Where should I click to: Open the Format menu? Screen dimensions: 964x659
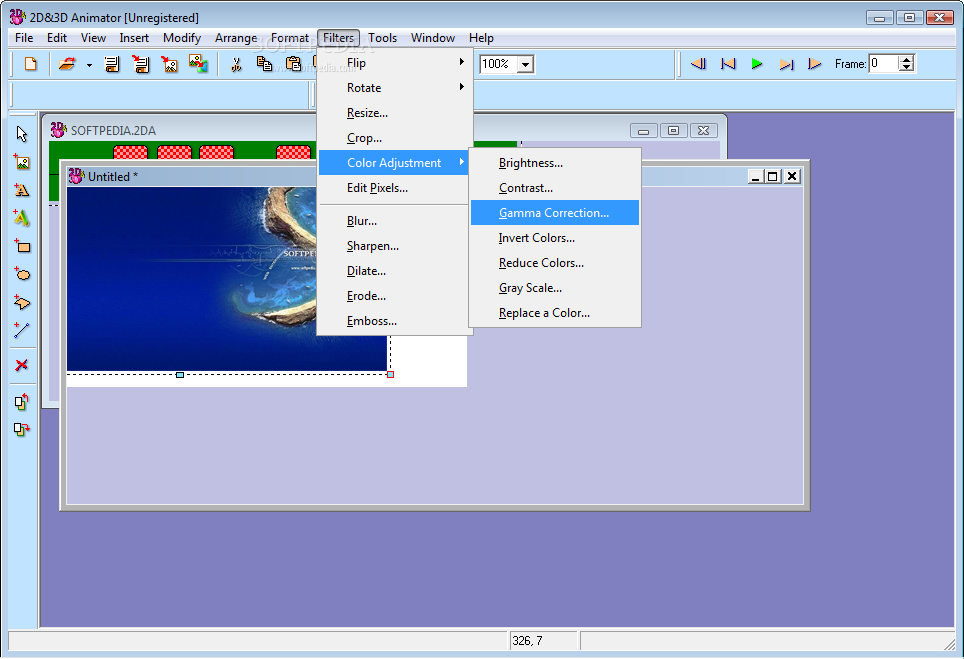[290, 38]
